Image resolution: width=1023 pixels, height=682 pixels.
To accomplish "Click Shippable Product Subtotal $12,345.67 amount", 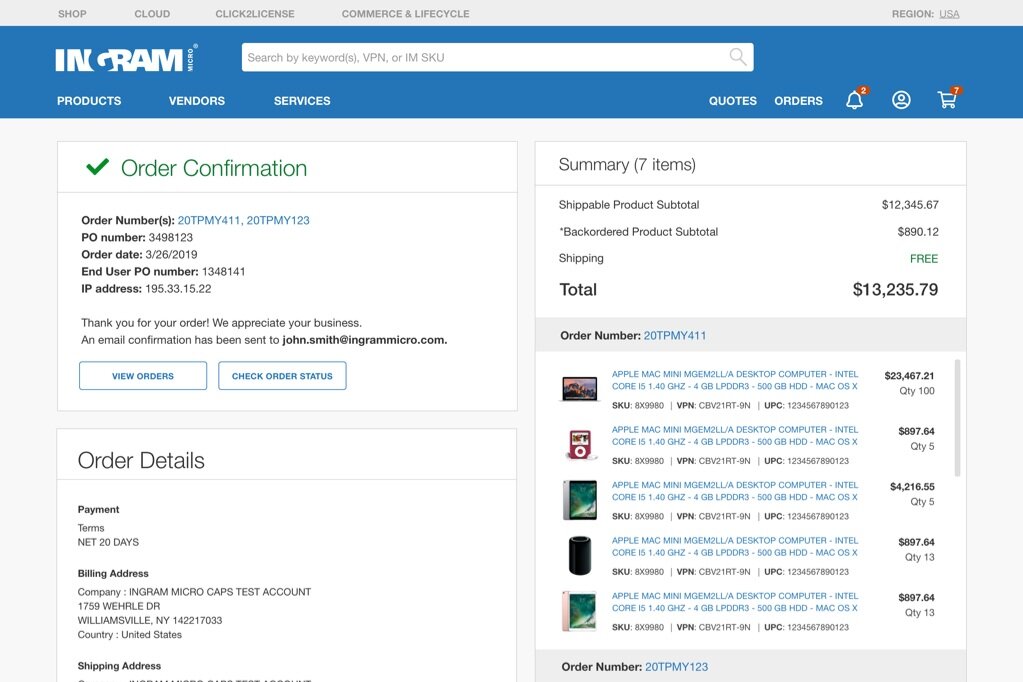I will click(910, 205).
